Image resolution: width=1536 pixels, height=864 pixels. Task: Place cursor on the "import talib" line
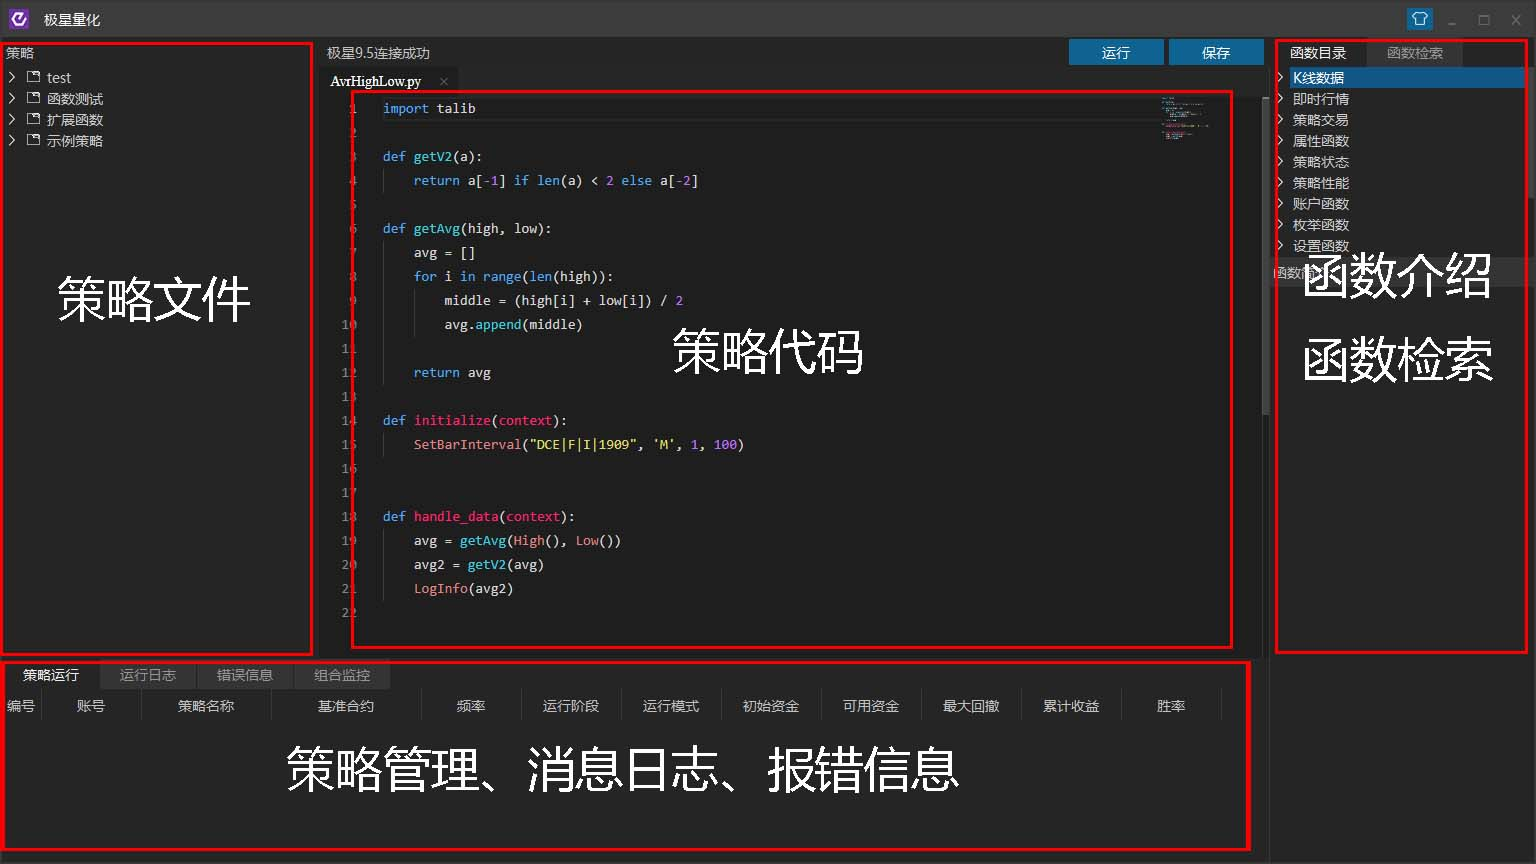[429, 108]
